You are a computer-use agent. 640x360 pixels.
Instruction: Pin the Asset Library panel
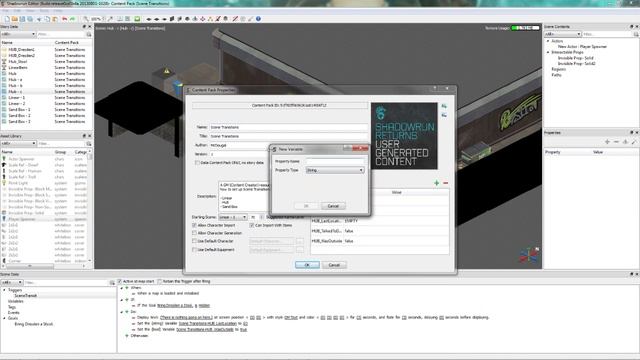click(x=84, y=136)
